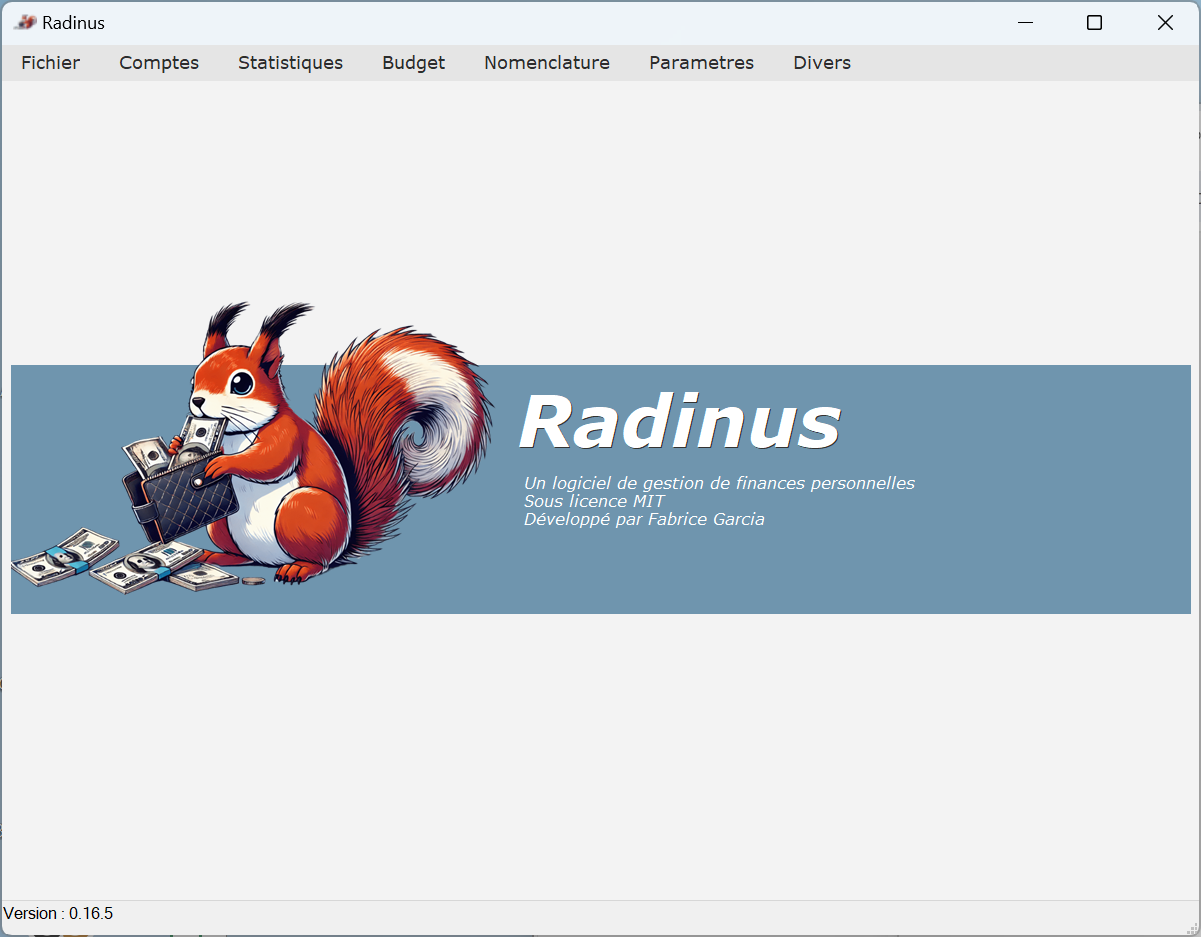Expand the Statistiques menu
Image resolution: width=1201 pixels, height=937 pixels.
(x=290, y=62)
